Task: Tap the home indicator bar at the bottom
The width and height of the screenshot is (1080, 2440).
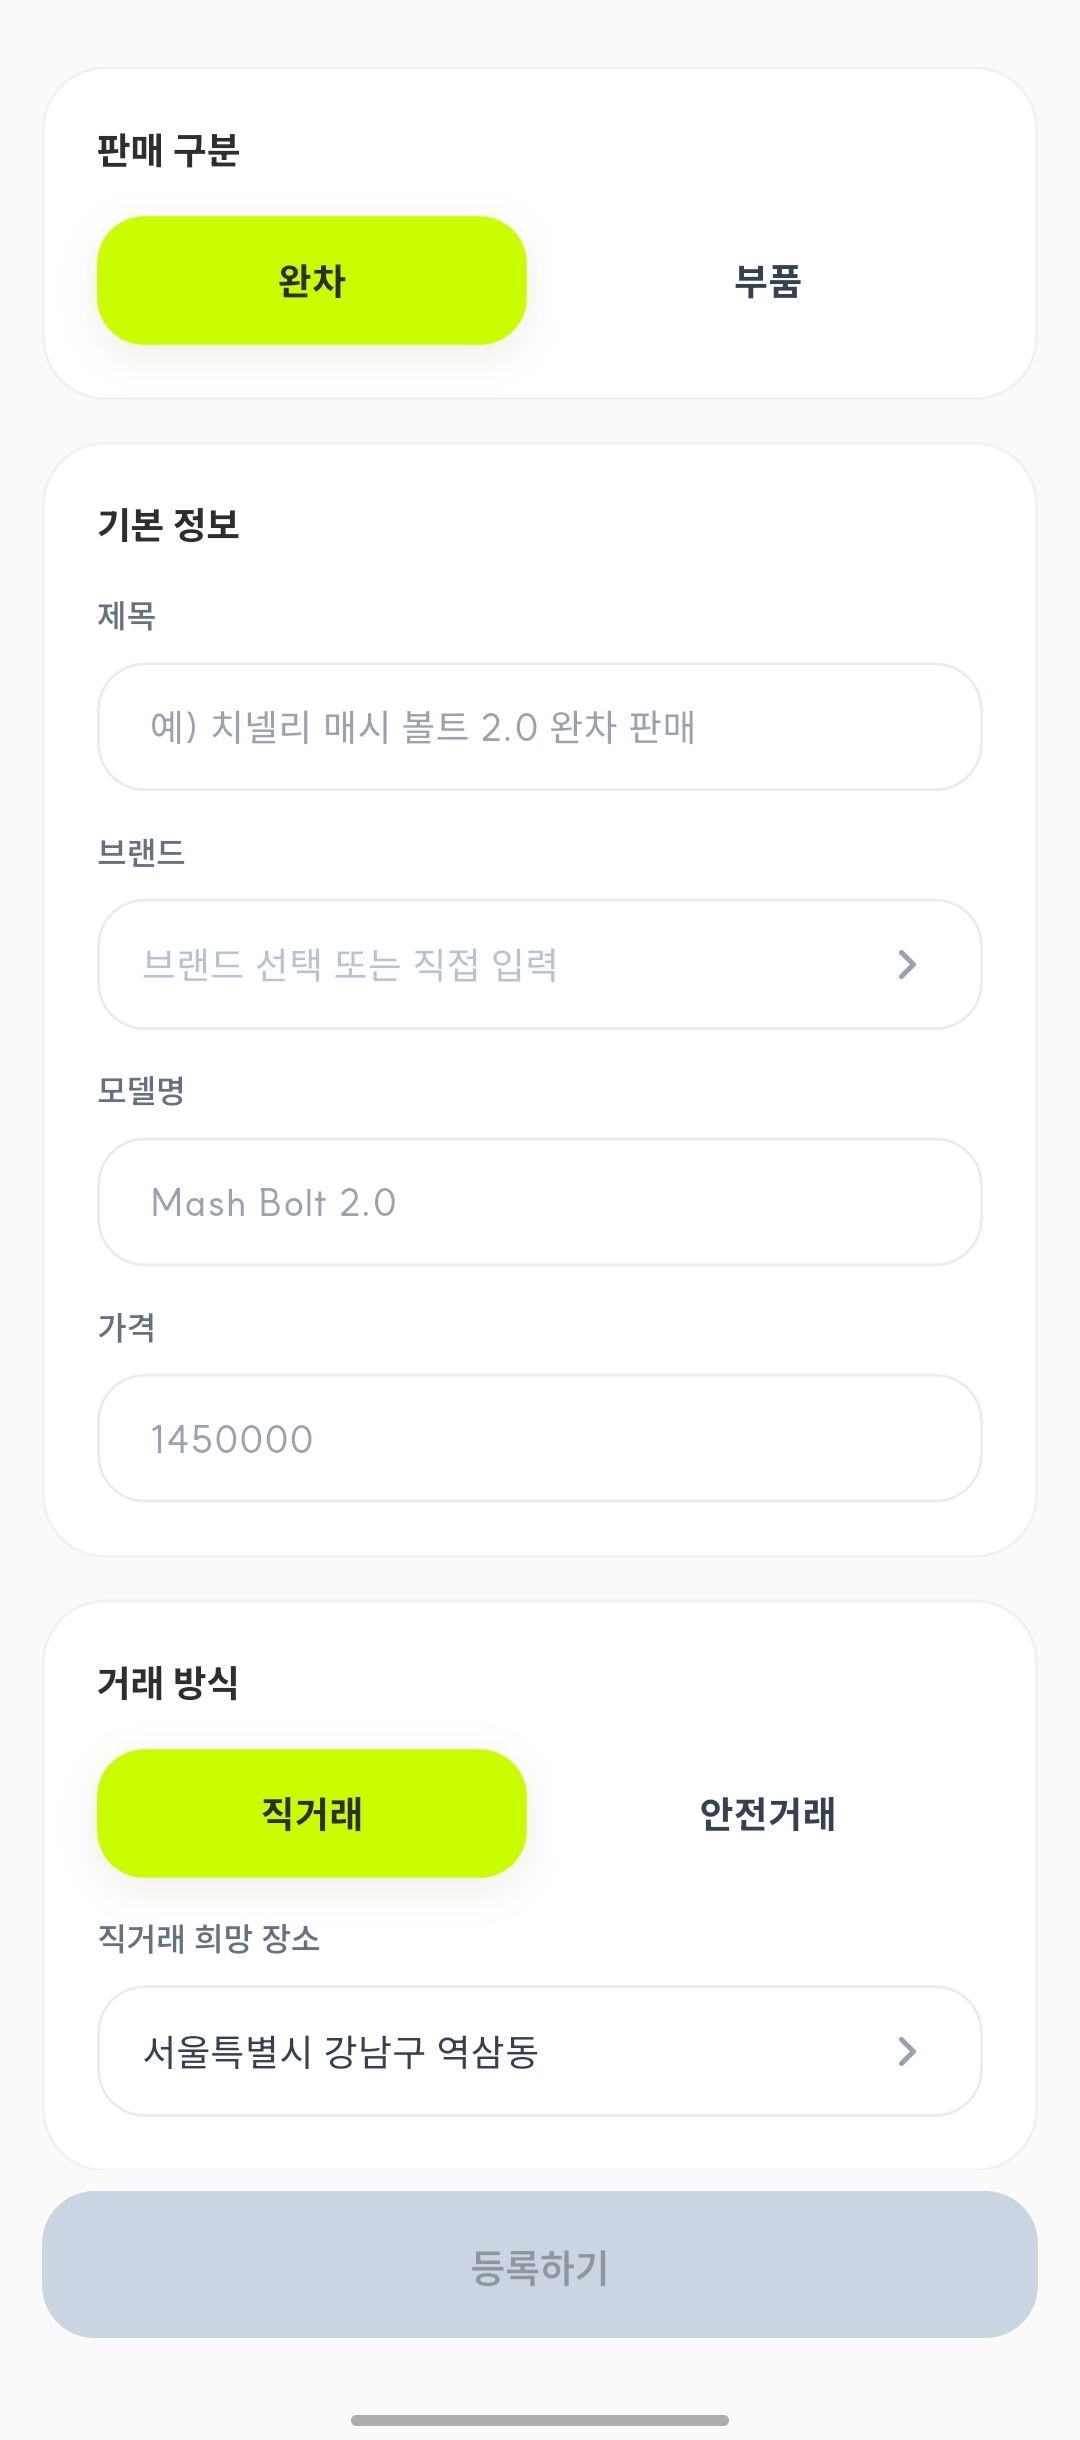Action: 539,2420
